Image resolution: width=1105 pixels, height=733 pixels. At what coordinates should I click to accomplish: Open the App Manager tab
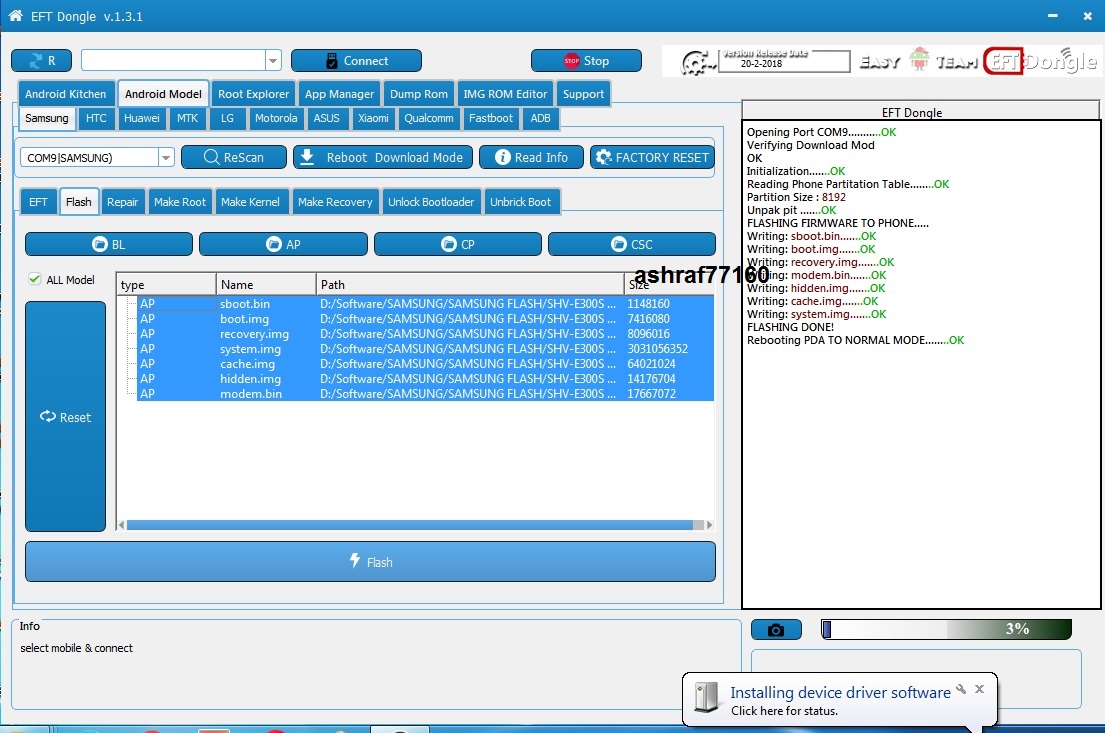coord(339,94)
